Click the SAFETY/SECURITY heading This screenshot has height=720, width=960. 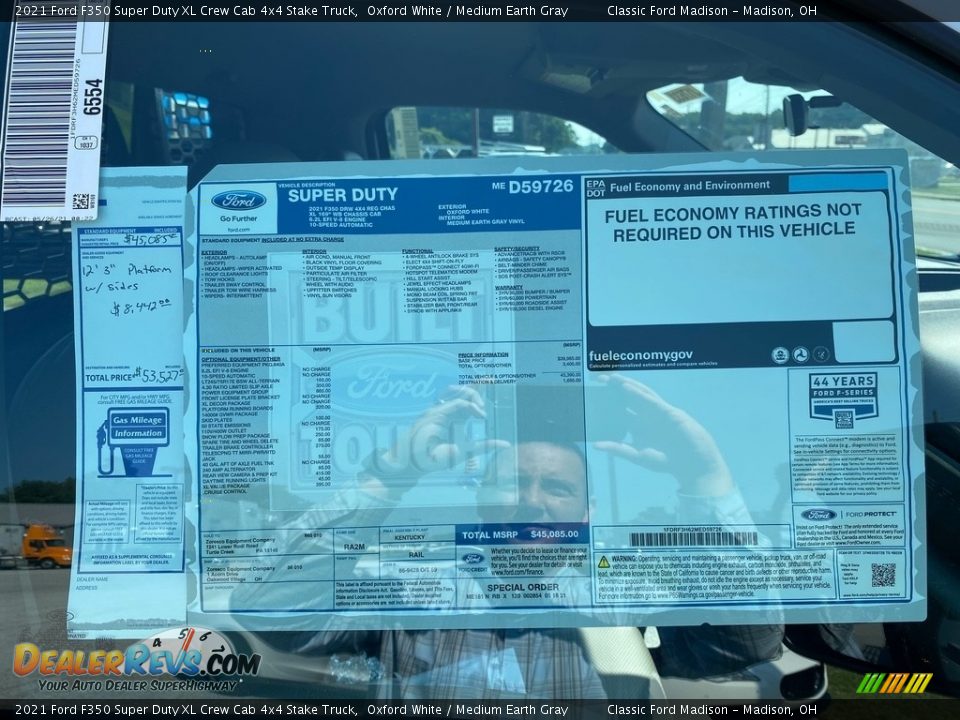click(517, 249)
